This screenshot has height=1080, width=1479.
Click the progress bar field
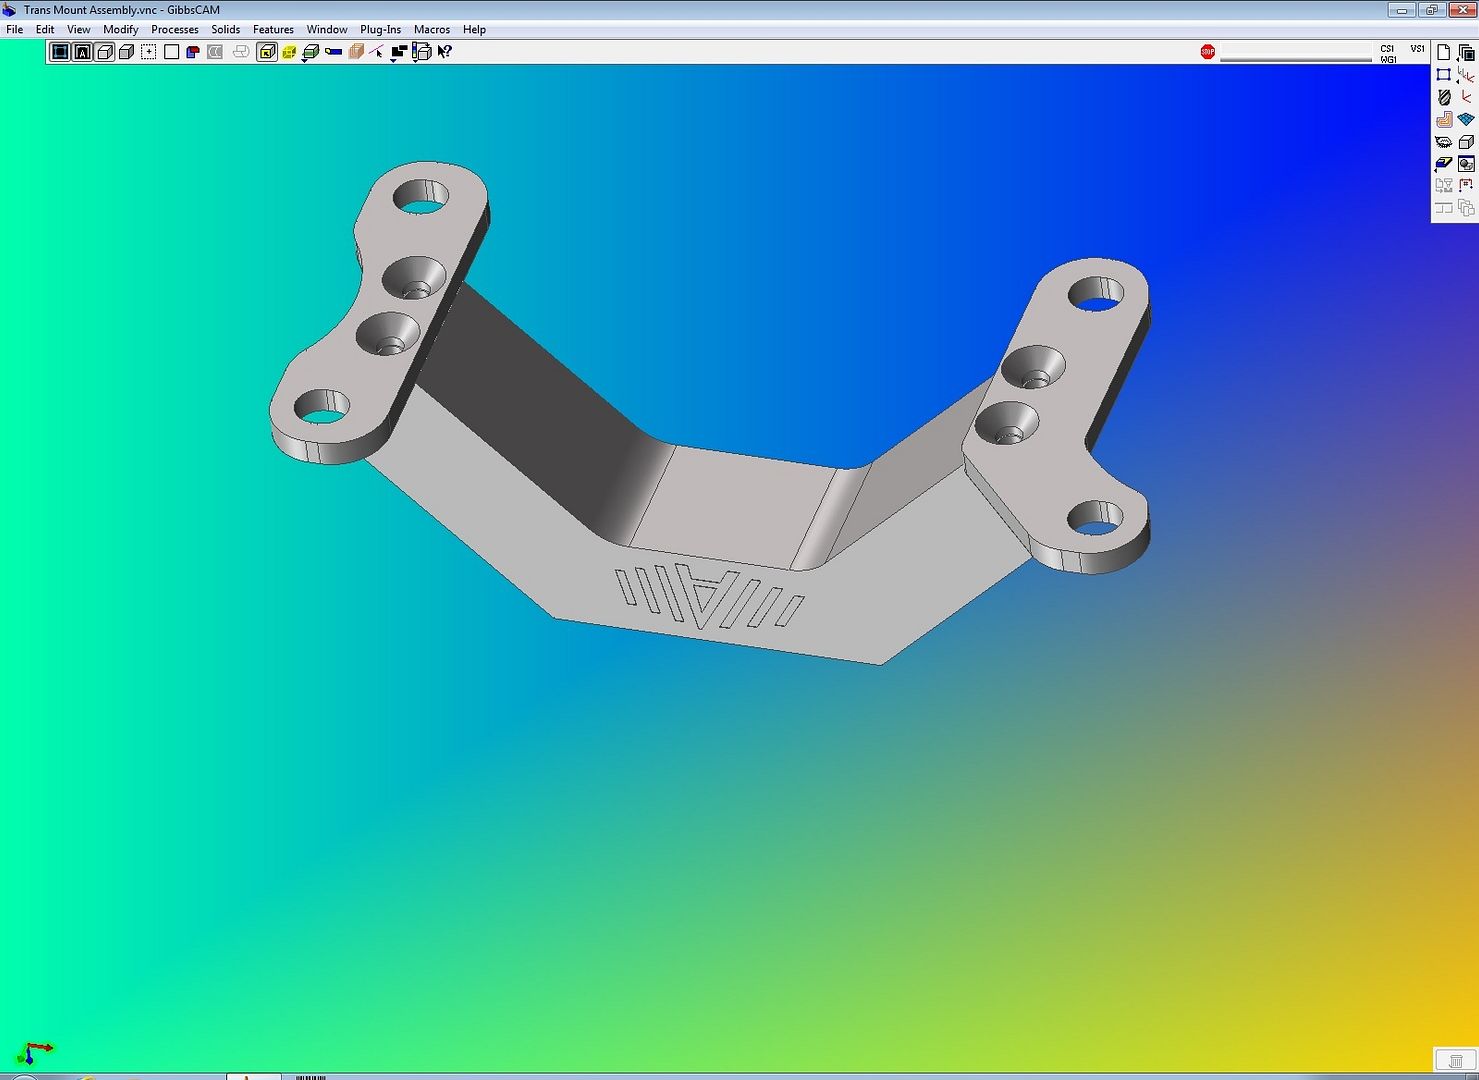tap(1296, 51)
